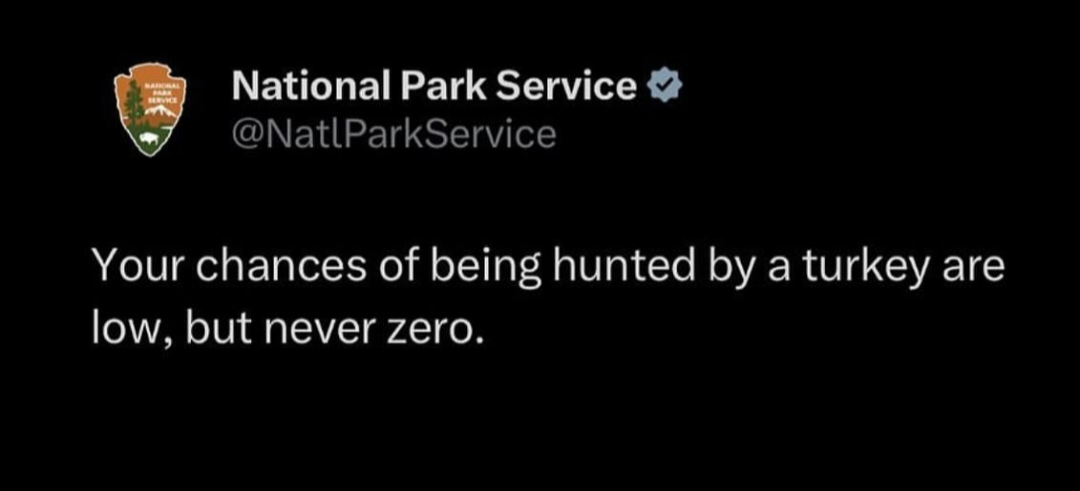Click the bison in the arrowhead logo
This screenshot has width=1080, height=491.
tap(147, 138)
